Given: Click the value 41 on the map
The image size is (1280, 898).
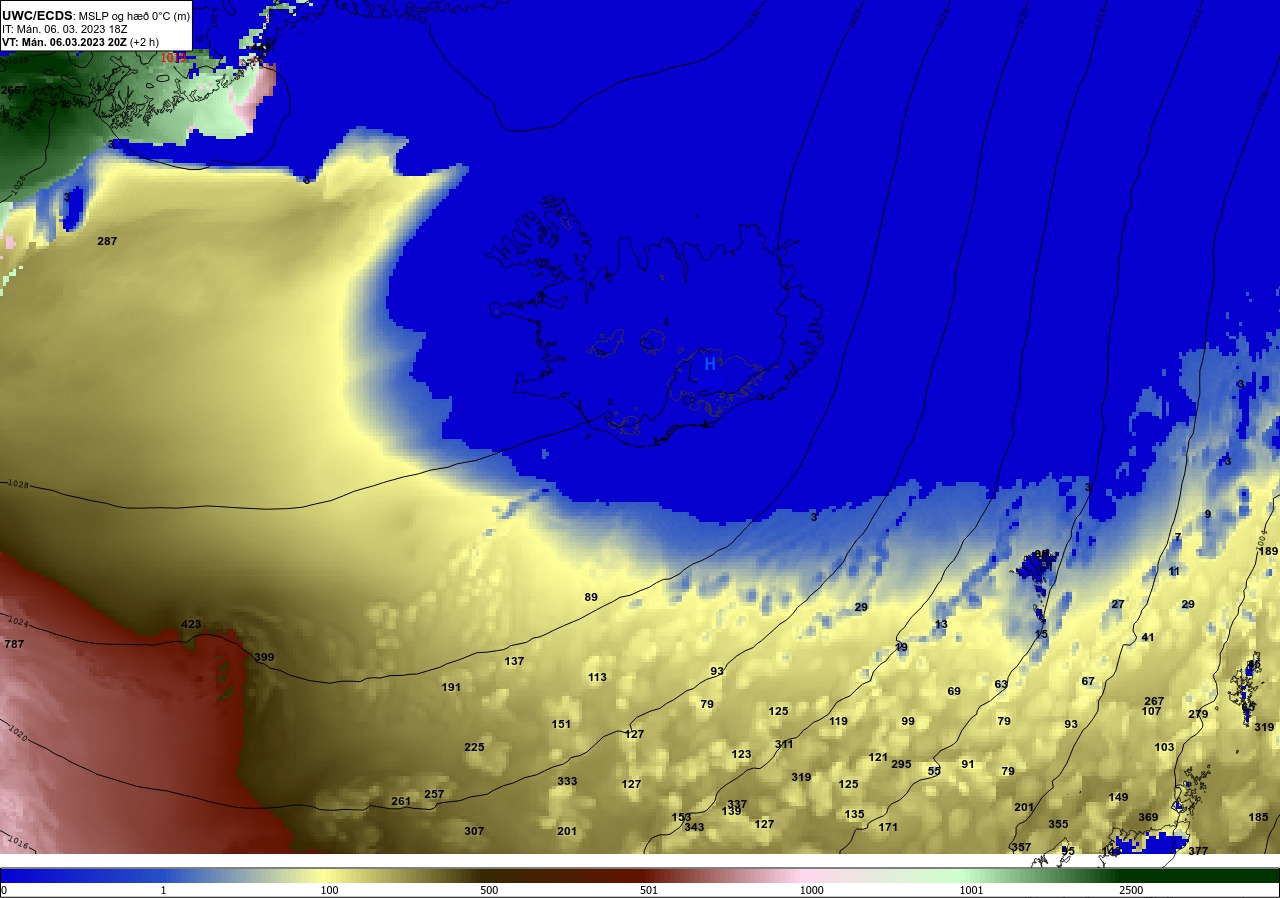Looking at the screenshot, I should point(1148,637).
